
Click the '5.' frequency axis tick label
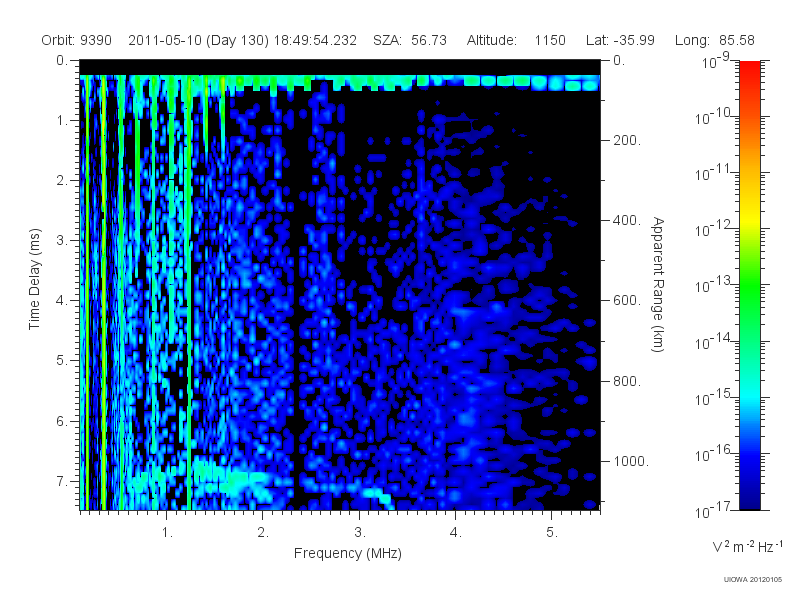point(552,533)
